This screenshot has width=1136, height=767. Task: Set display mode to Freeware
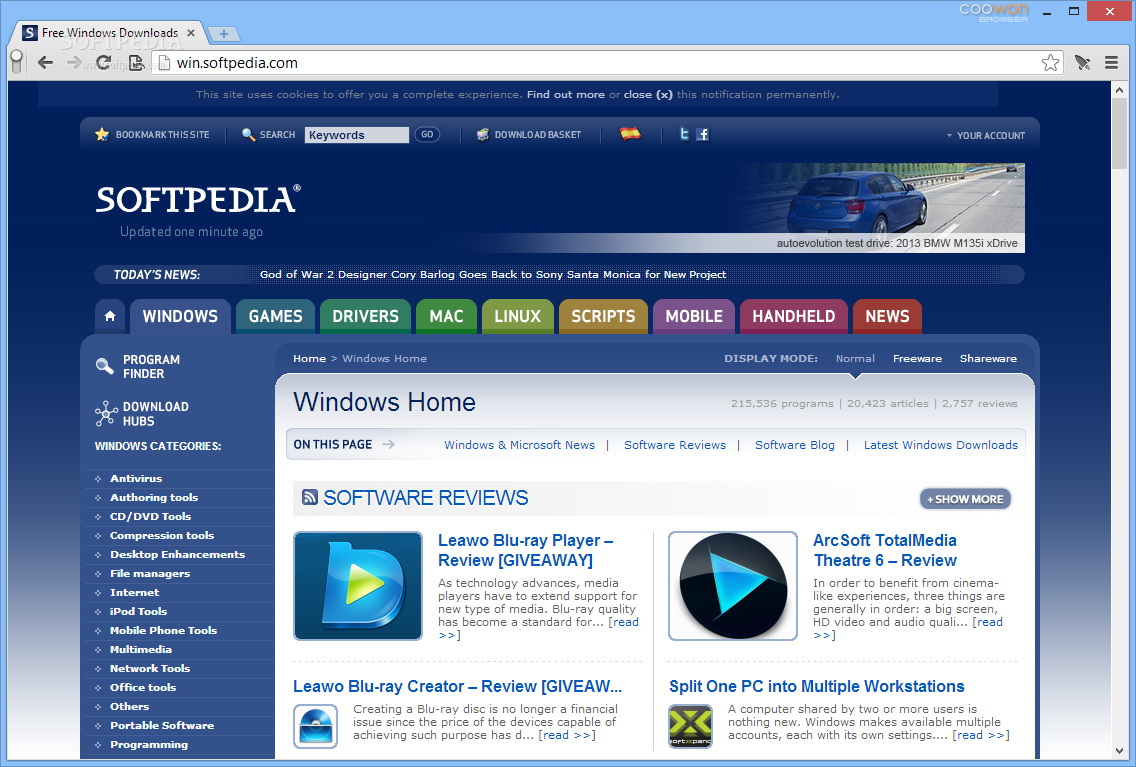pos(917,359)
